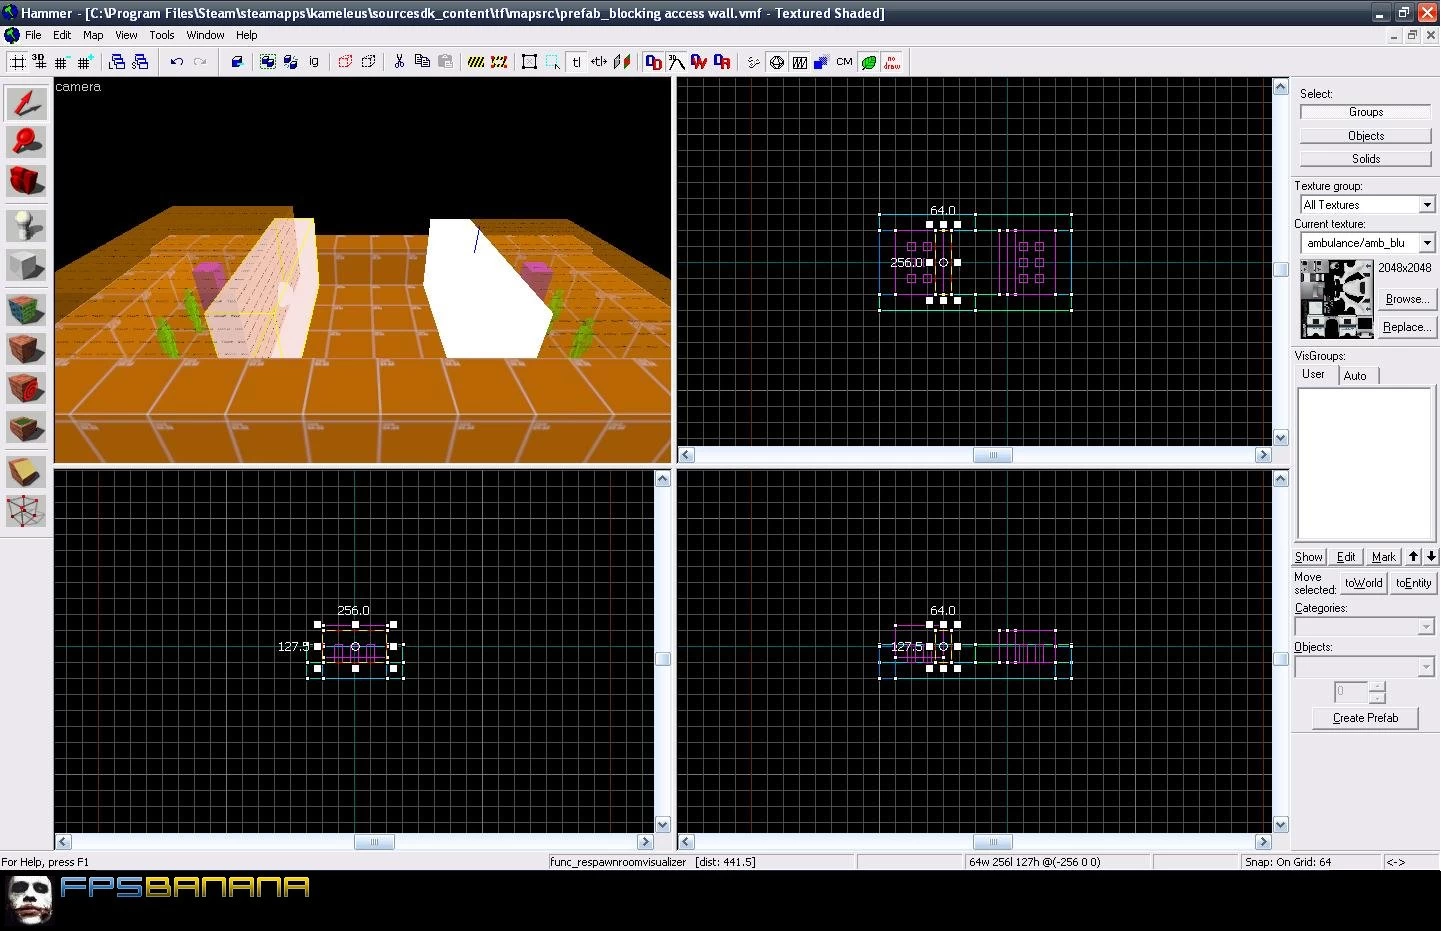Activate the Clipping tool

(26, 471)
